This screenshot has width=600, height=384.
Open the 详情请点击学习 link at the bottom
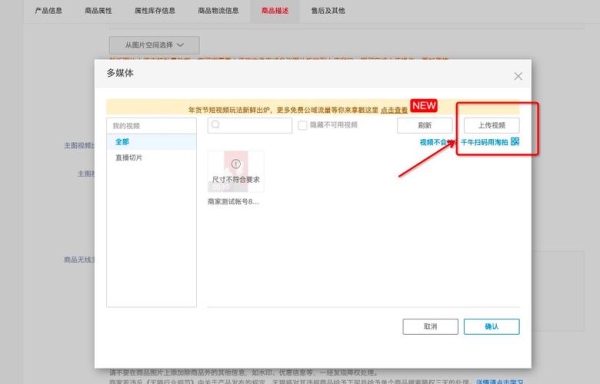(499, 381)
